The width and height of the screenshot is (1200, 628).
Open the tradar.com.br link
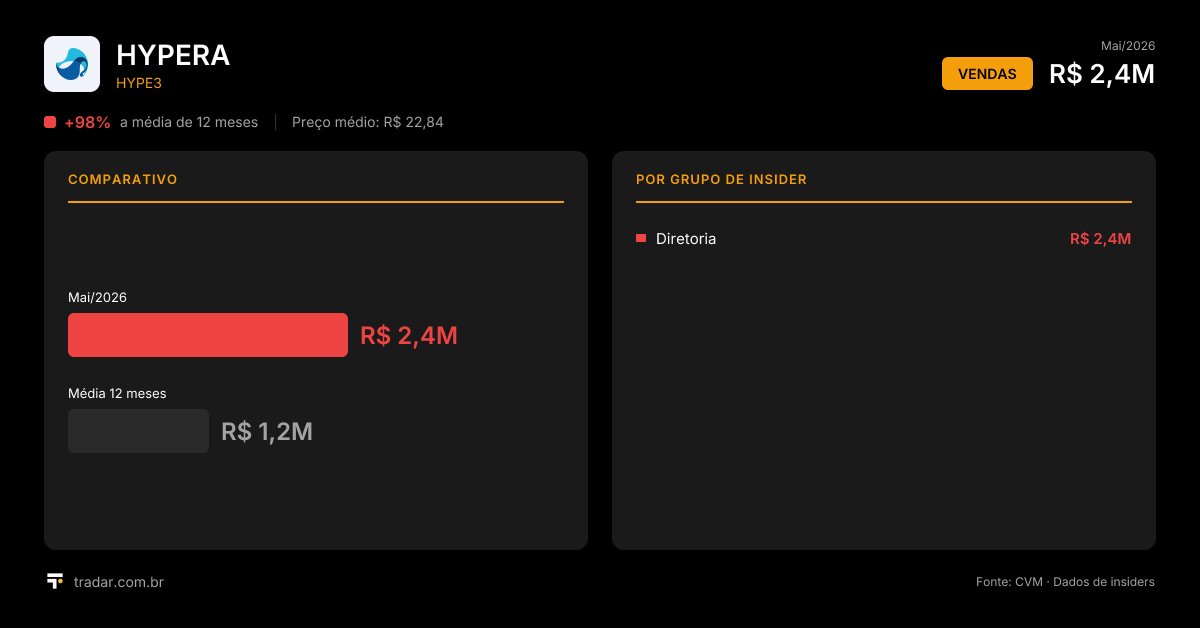pyautogui.click(x=119, y=581)
